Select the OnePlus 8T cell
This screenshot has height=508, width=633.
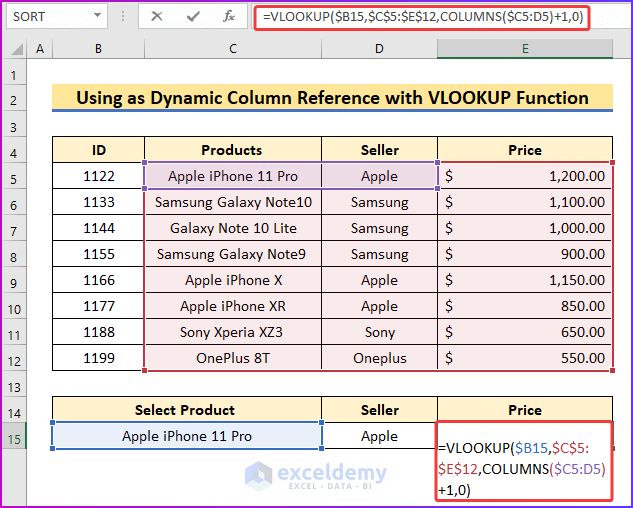[233, 358]
